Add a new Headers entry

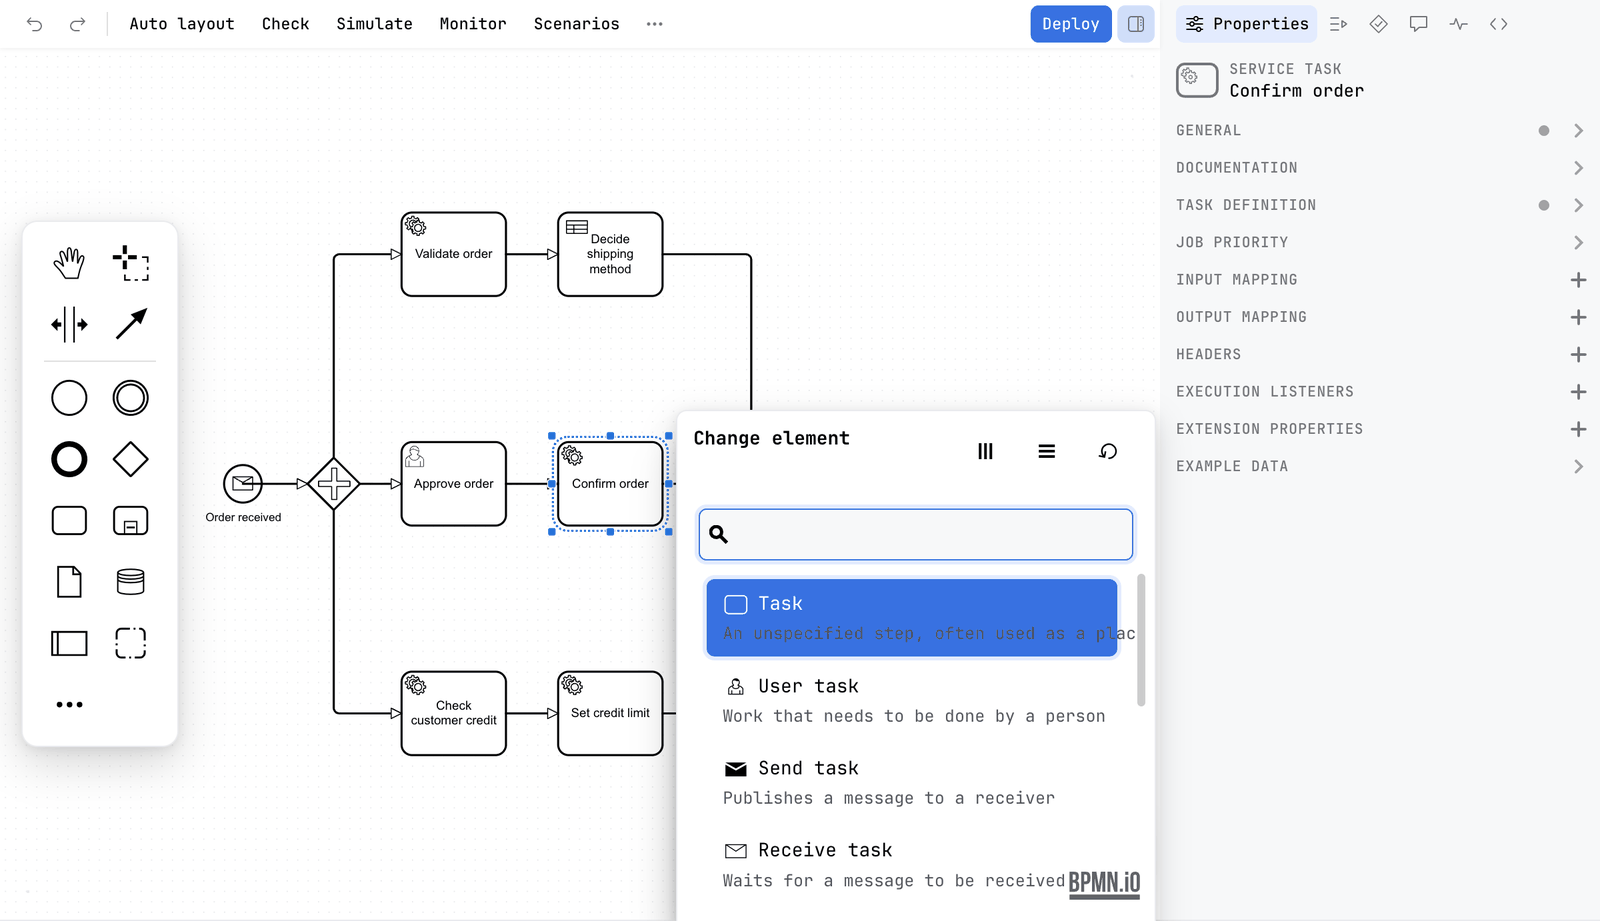click(1578, 355)
